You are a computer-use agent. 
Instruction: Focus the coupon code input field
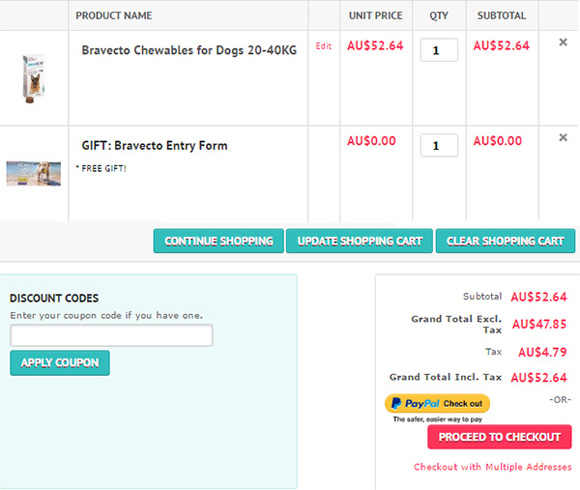point(112,335)
